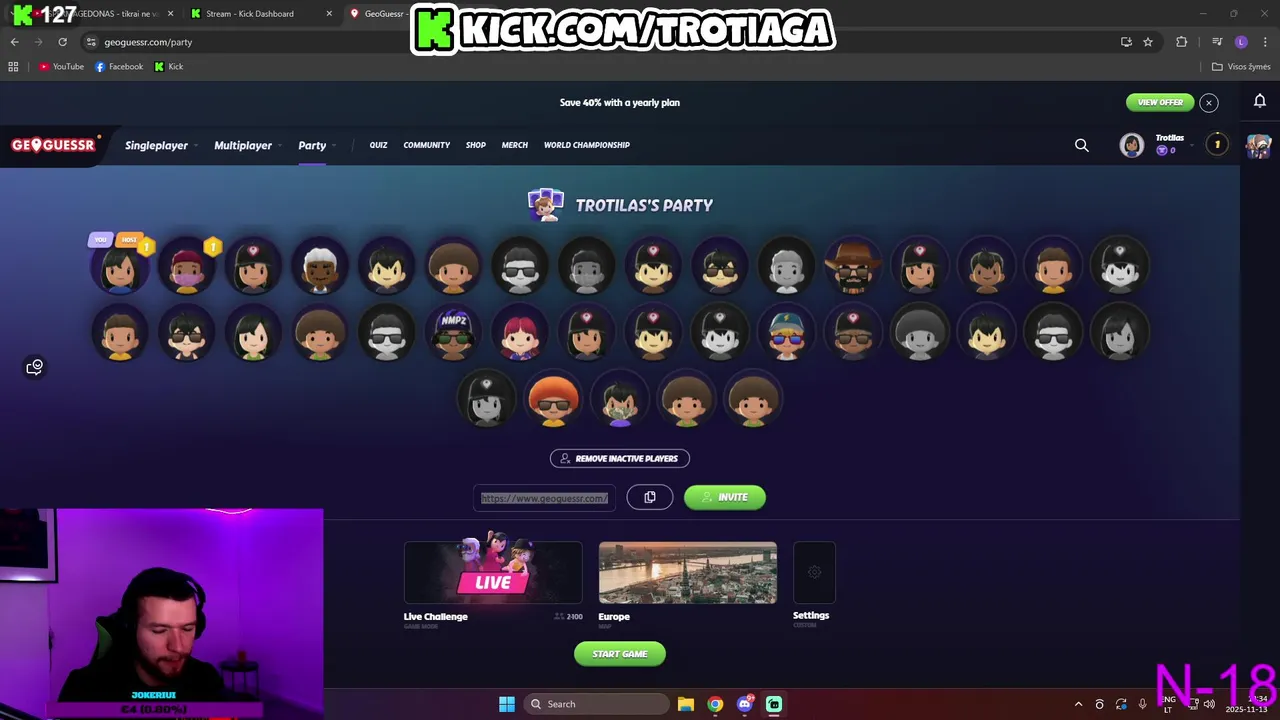Select the cowboy hat bearded avatar
The width and height of the screenshot is (1280, 720).
pos(853,266)
